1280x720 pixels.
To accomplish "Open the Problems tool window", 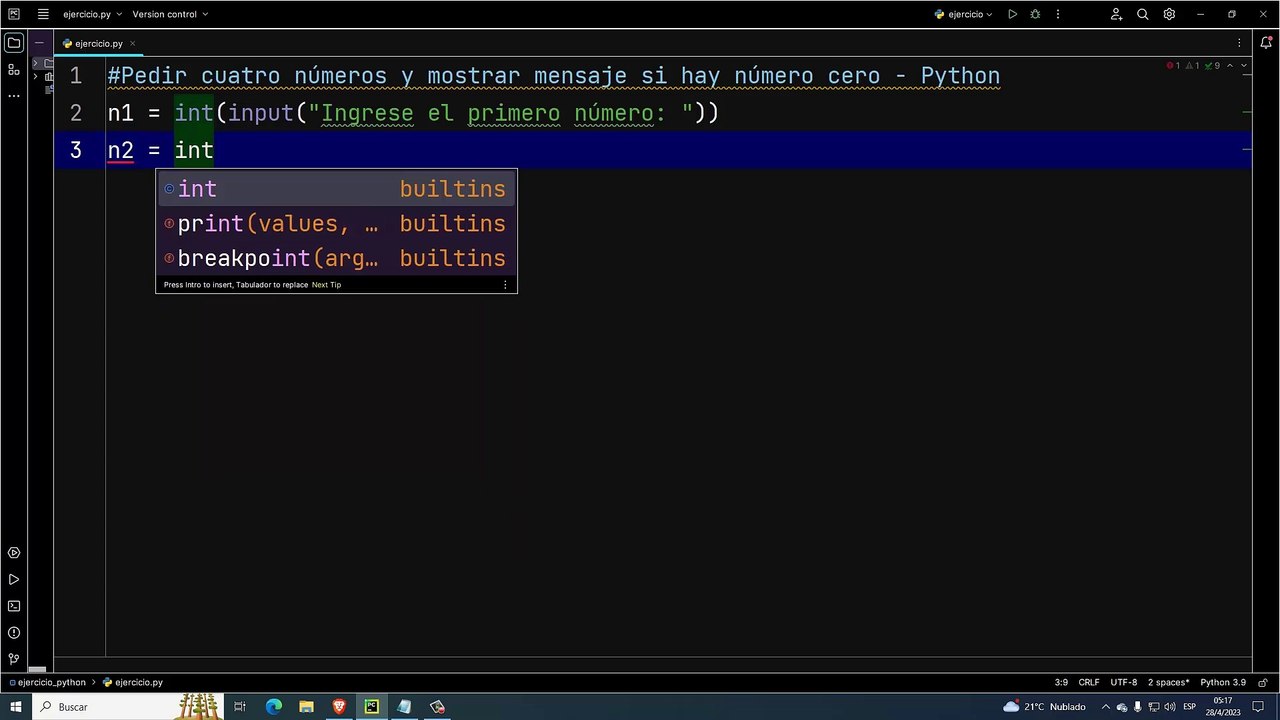I will 14,633.
